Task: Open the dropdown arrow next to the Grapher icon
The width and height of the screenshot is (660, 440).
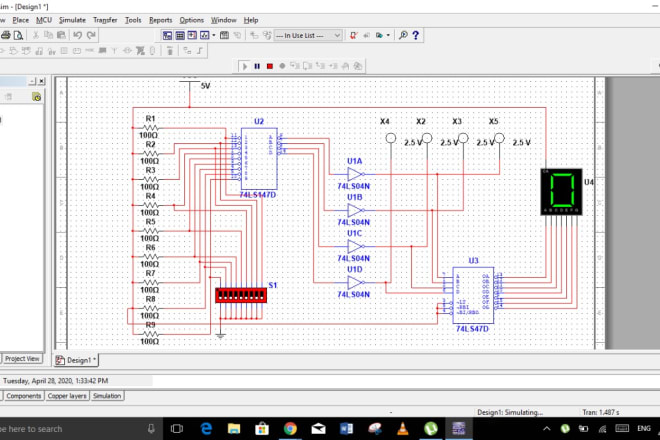Action: tap(214, 35)
